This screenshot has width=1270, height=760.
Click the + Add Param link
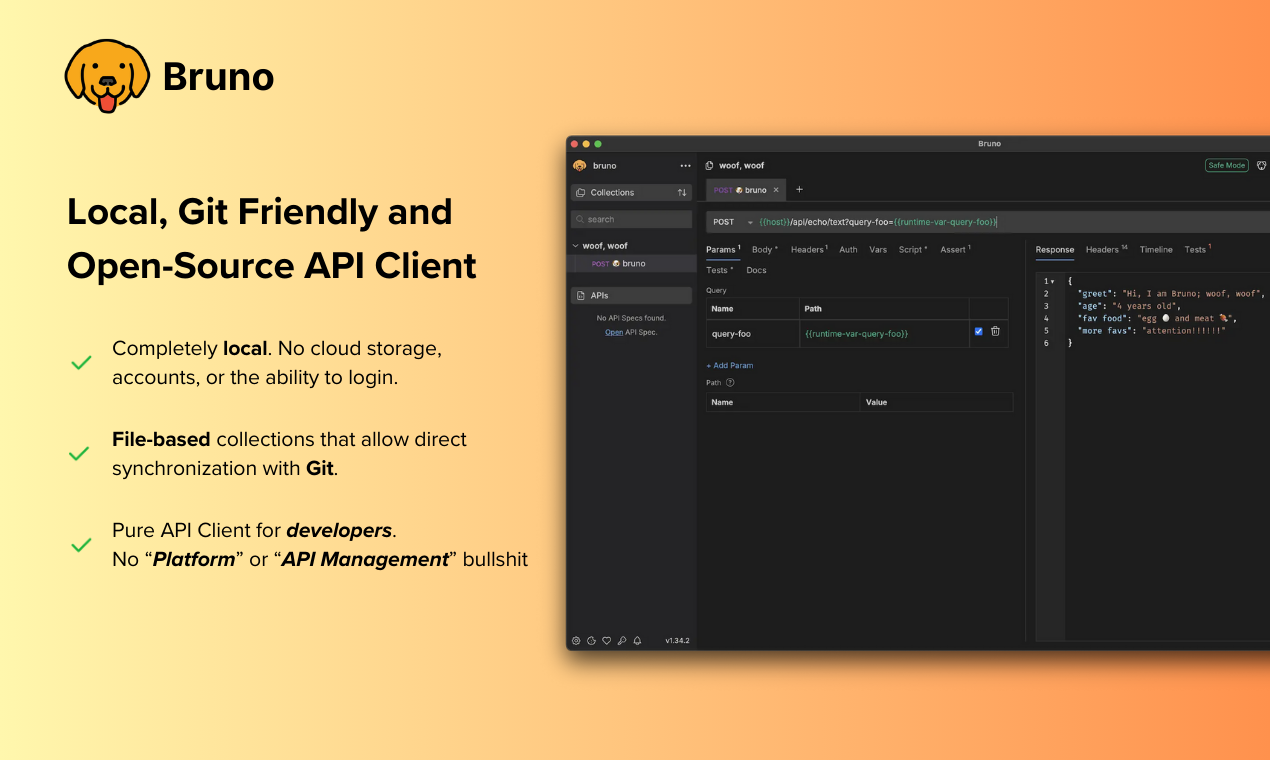tap(730, 366)
